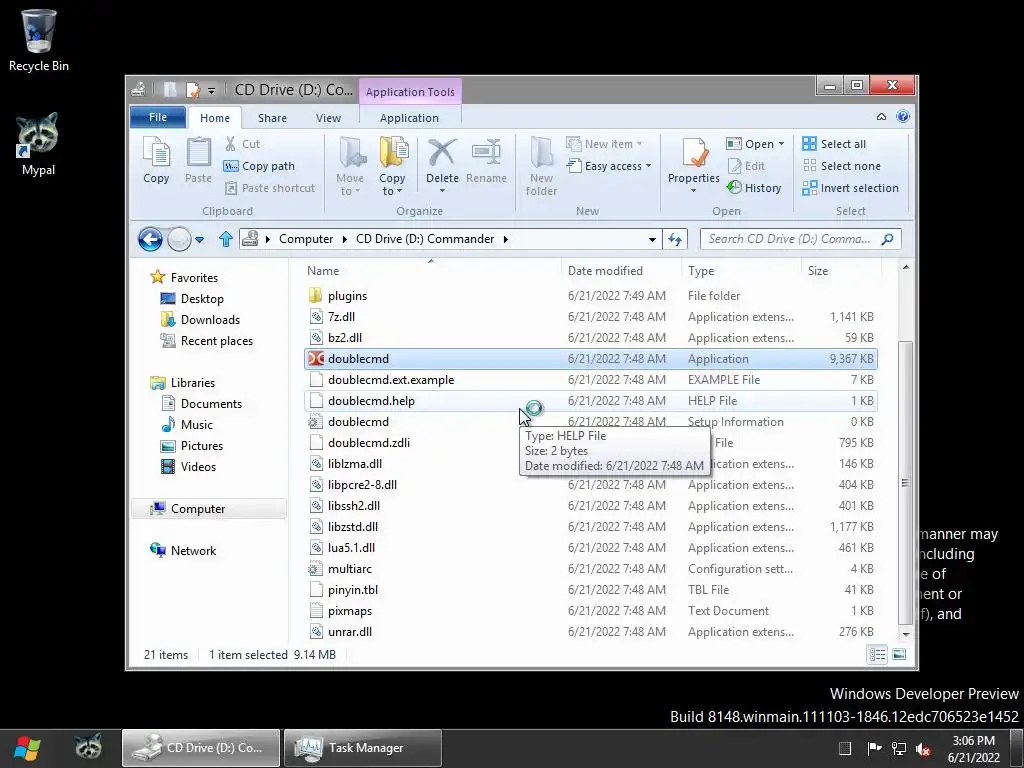Click Invert selection in ribbon

click(850, 187)
